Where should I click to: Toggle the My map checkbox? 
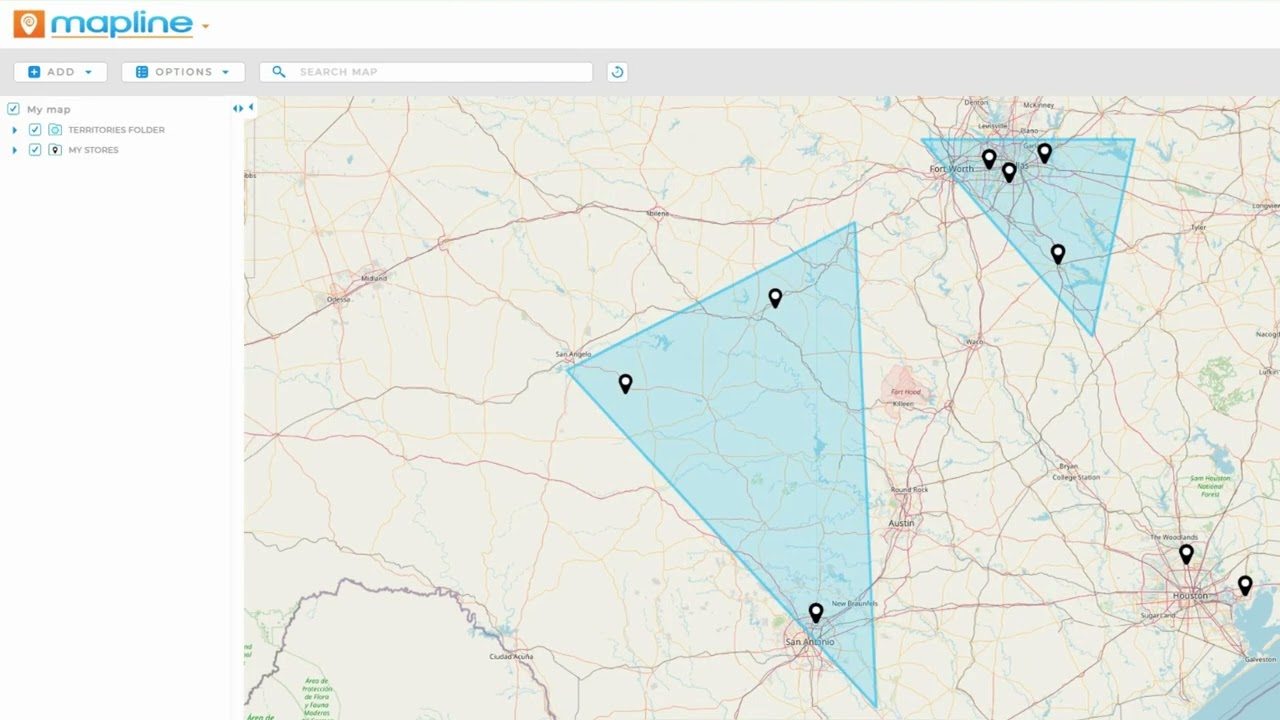pos(13,109)
